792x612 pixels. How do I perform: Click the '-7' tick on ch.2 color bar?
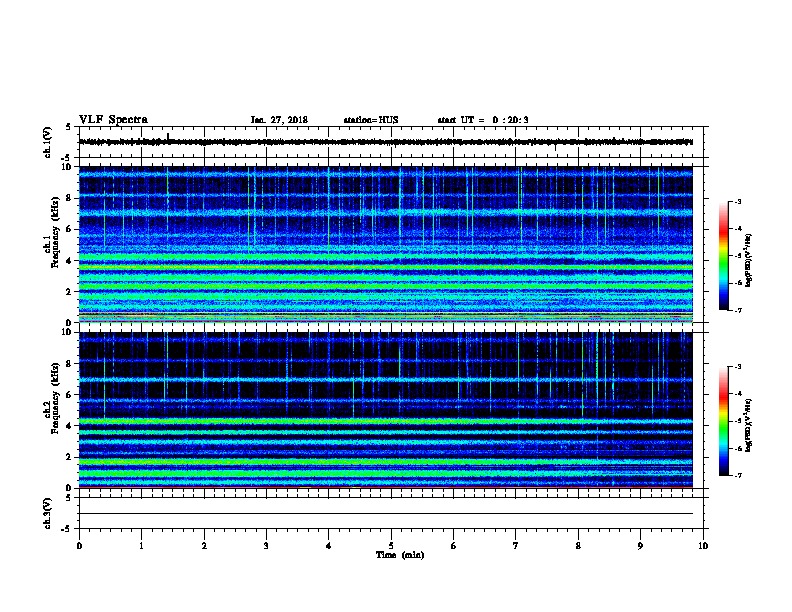click(x=737, y=475)
